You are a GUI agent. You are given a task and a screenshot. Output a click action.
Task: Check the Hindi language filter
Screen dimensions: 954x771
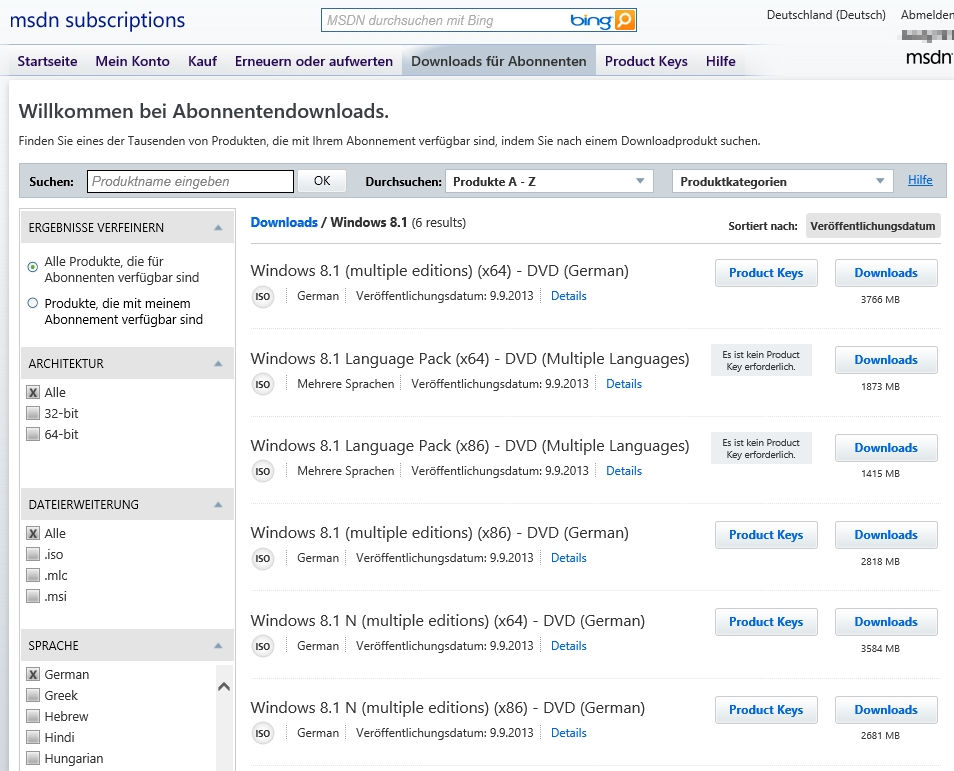tap(33, 738)
